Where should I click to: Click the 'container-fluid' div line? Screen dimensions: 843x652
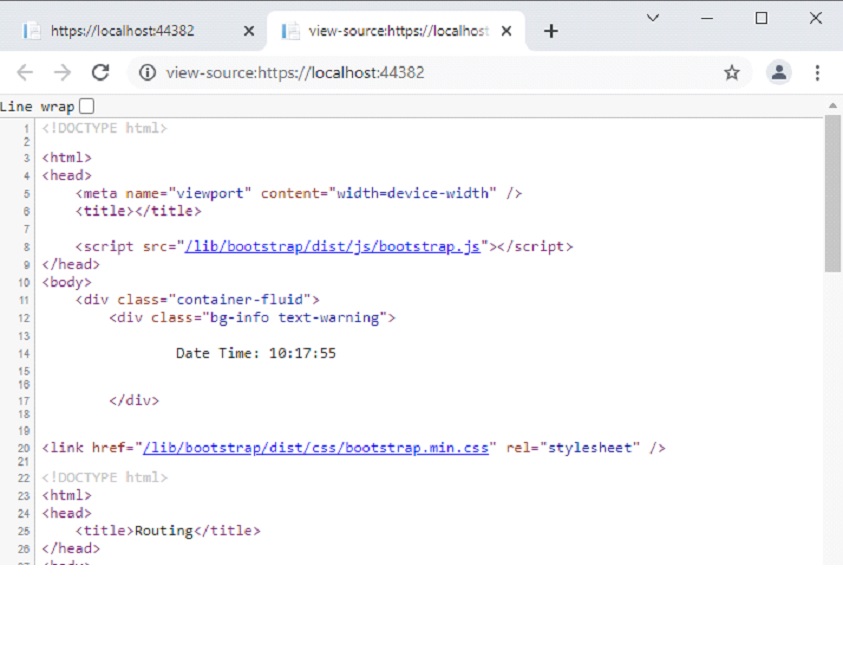[197, 299]
